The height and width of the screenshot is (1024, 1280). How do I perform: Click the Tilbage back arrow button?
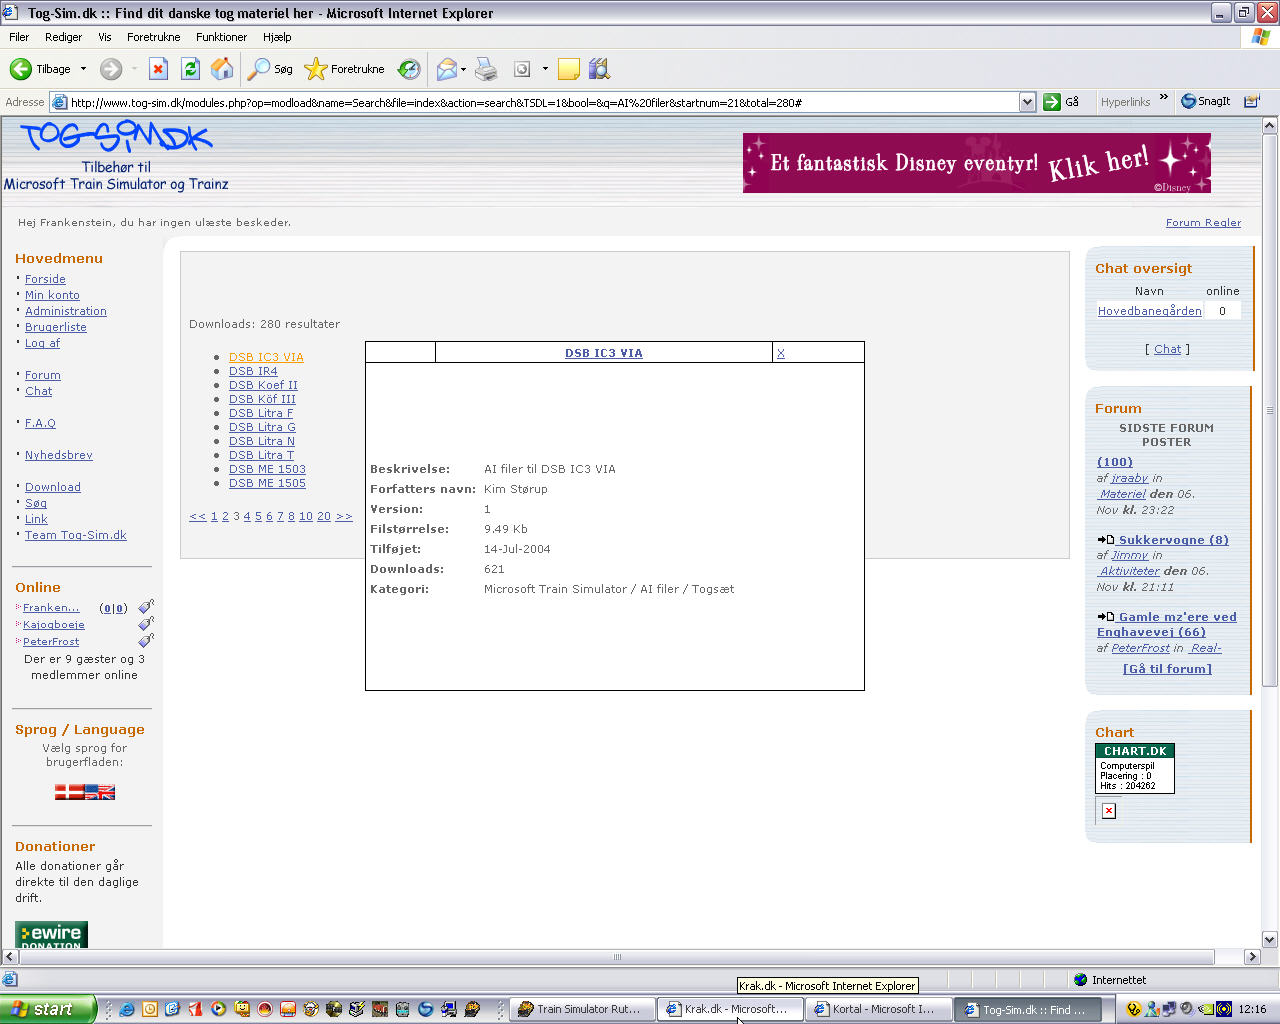[40, 69]
